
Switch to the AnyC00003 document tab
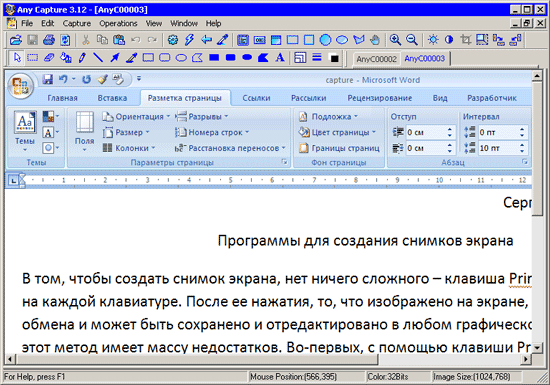(x=424, y=59)
